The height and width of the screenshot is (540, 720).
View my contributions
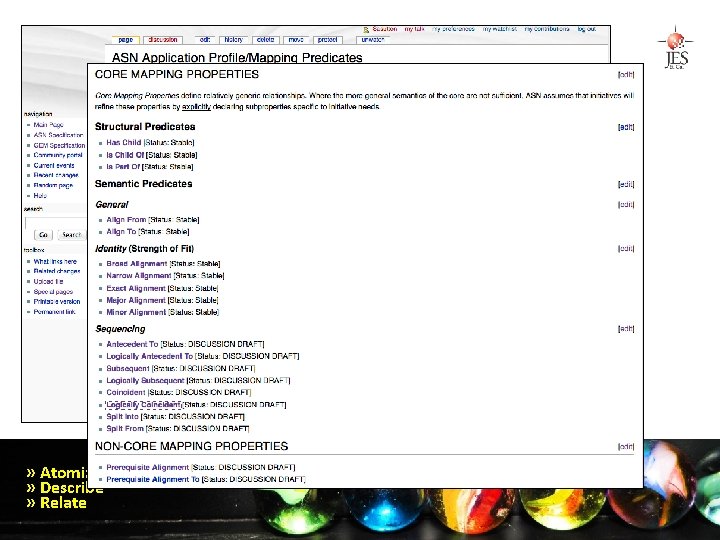[x=547, y=29]
